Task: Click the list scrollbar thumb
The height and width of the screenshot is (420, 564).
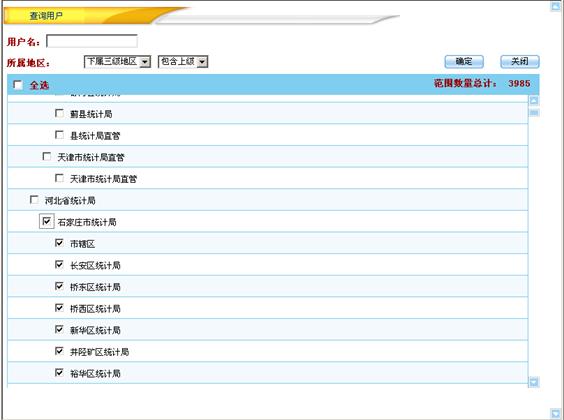Action: 534,113
